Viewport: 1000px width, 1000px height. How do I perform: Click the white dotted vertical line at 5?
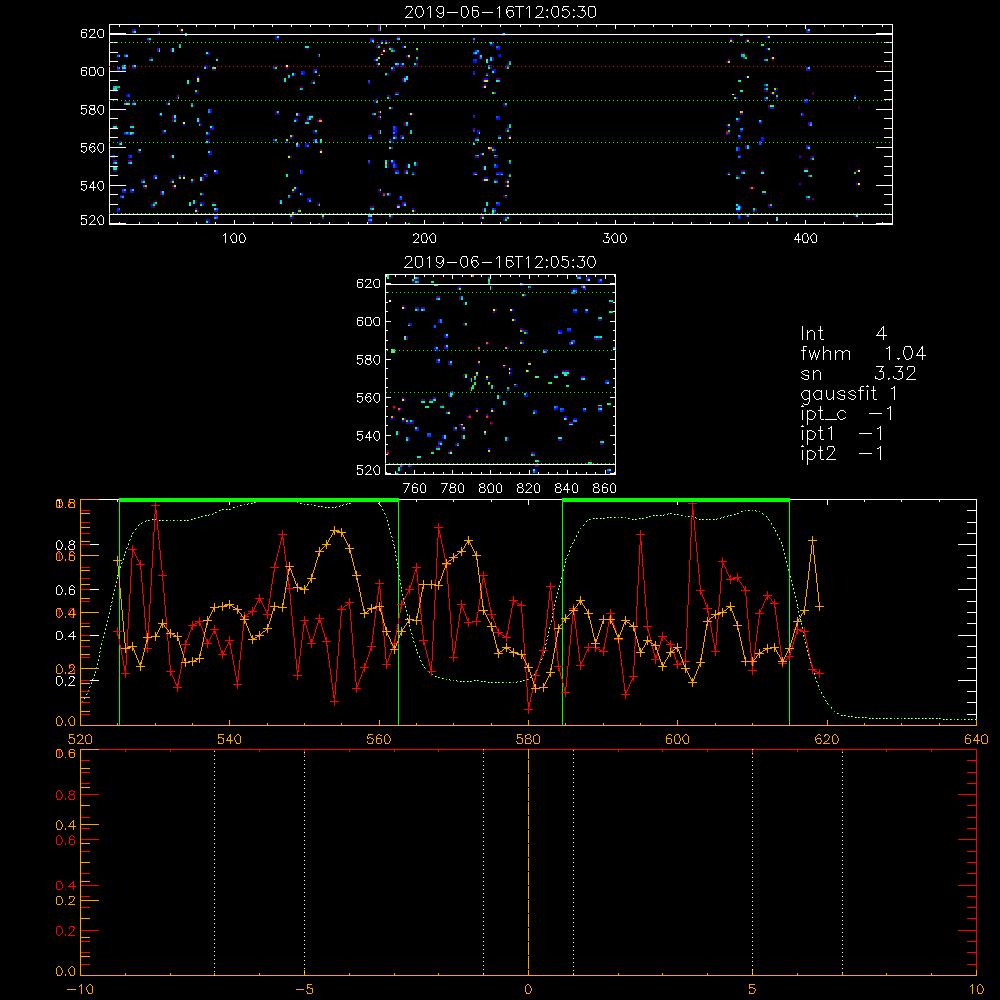click(753, 862)
